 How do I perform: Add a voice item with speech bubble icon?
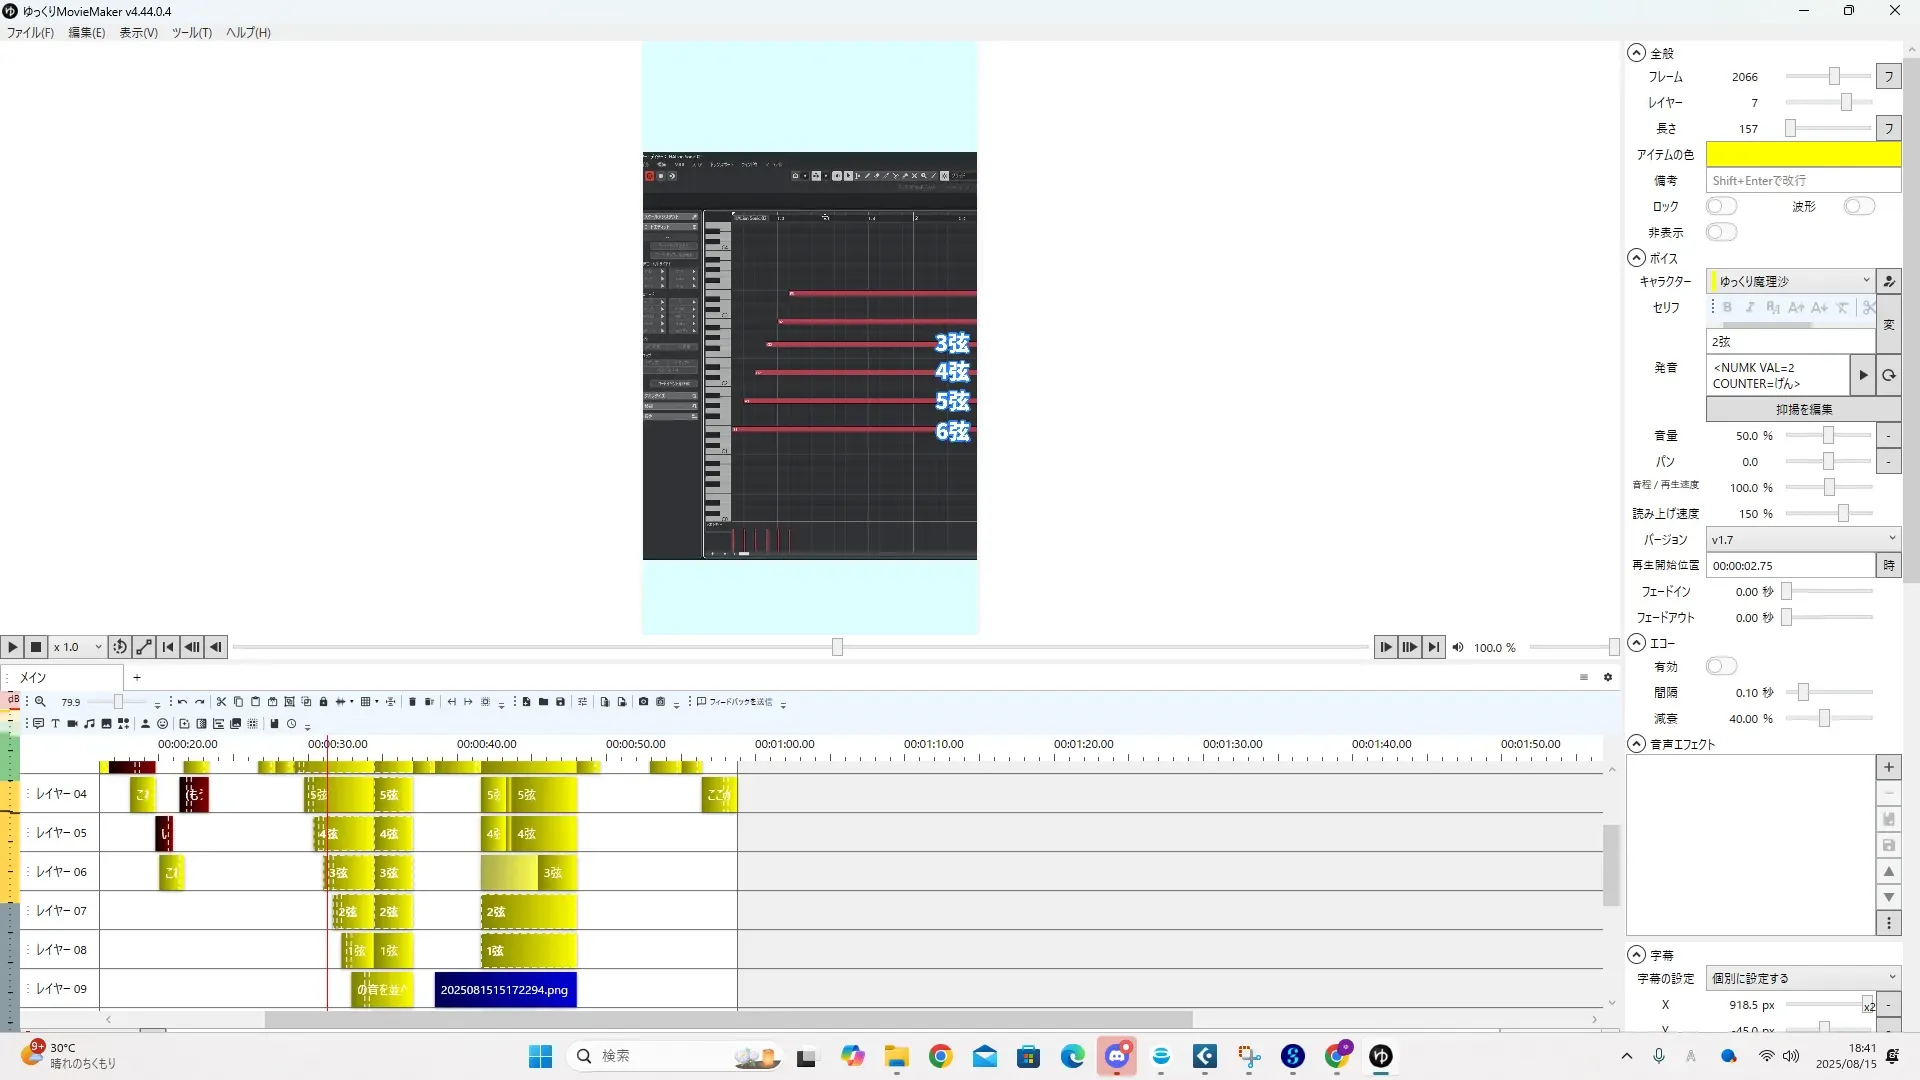tap(38, 724)
